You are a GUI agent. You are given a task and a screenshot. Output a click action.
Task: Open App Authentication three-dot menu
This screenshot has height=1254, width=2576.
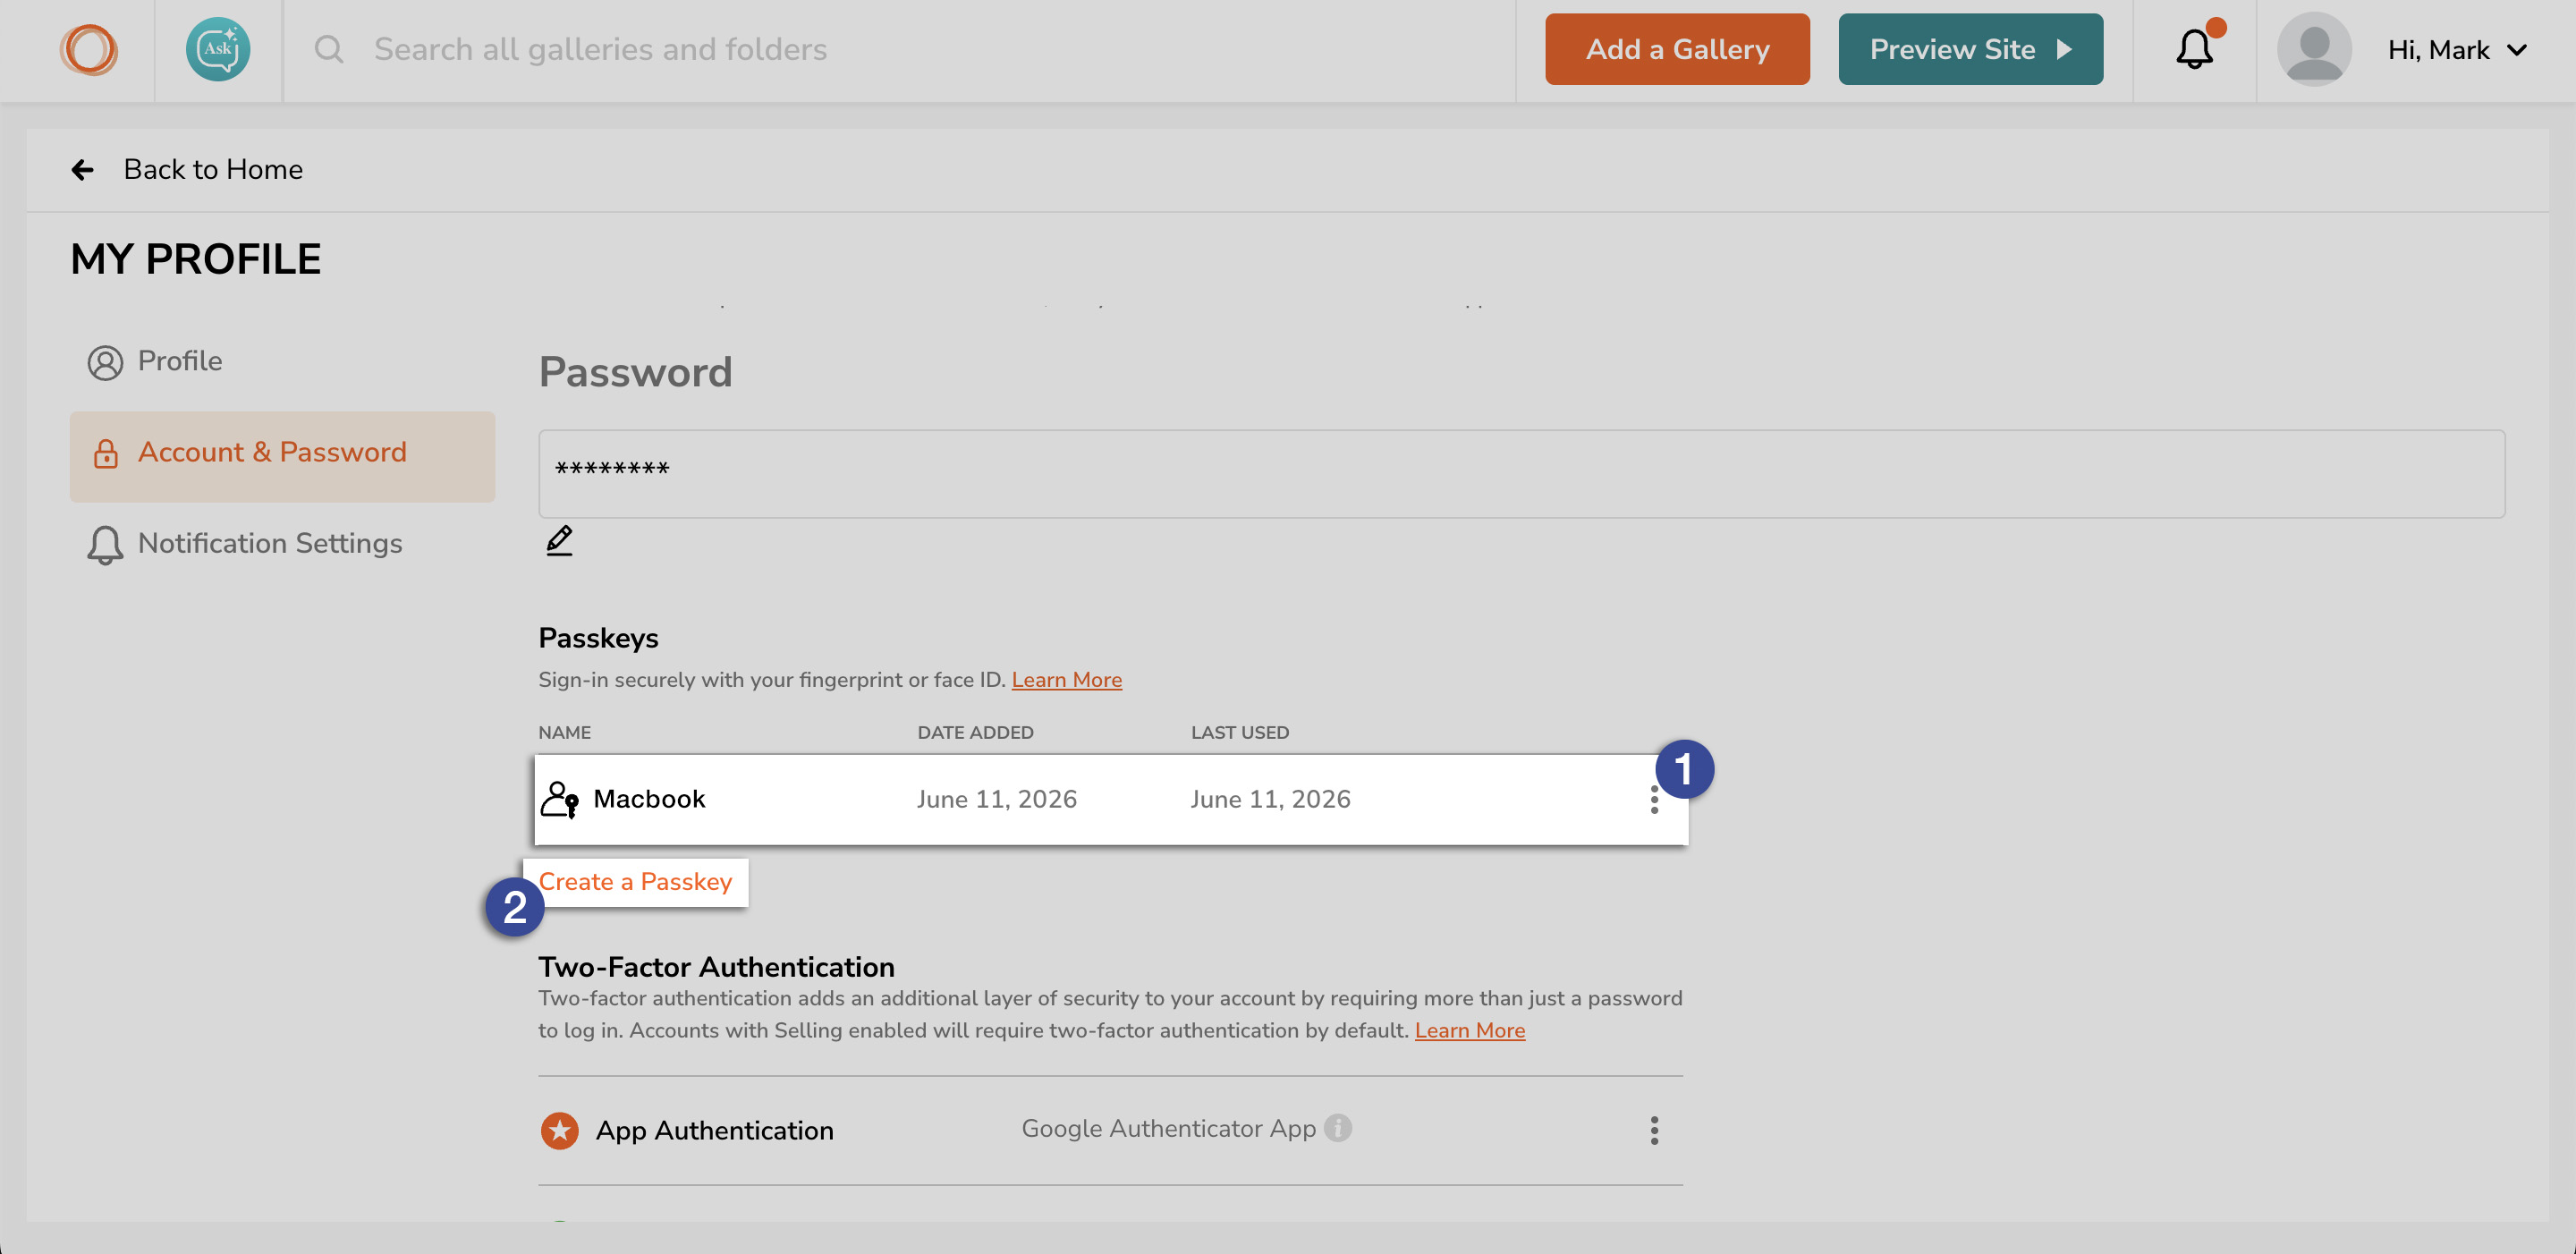pos(1654,1130)
